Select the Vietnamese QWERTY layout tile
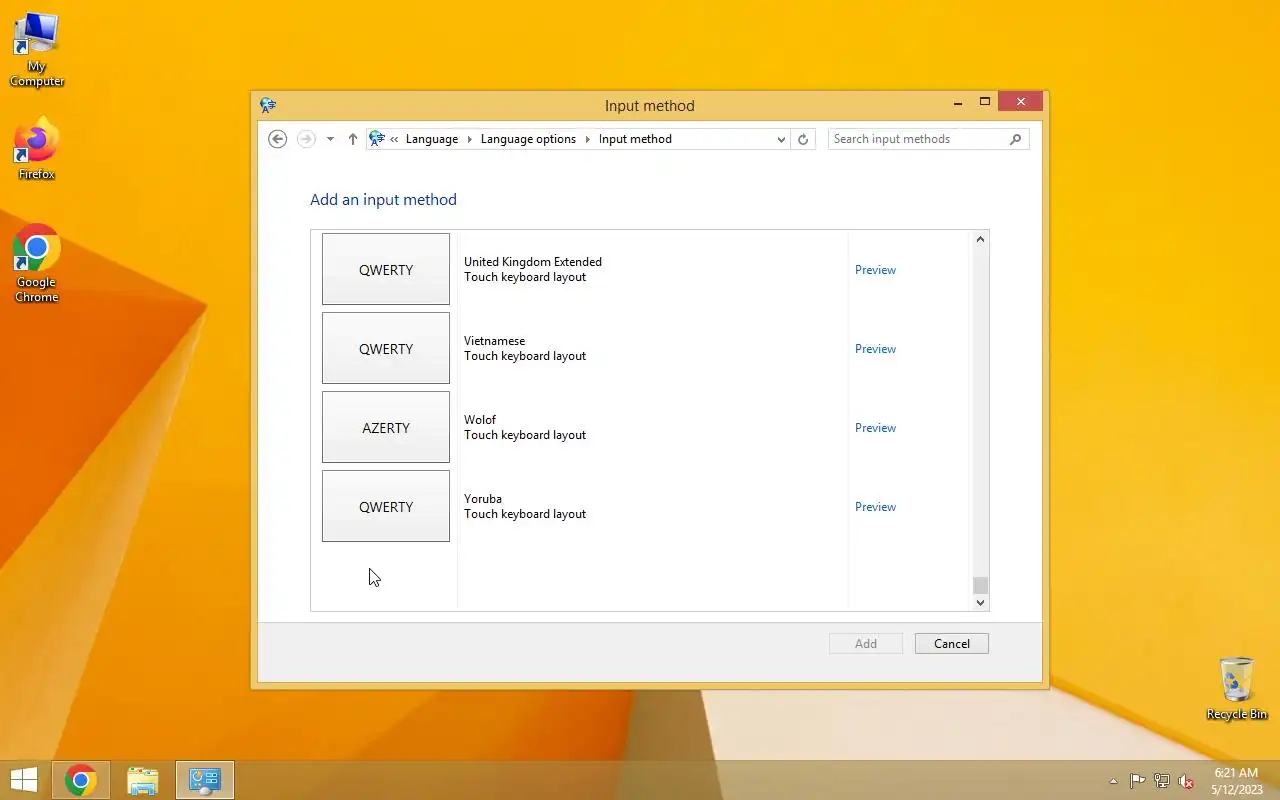Viewport: 1280px width, 800px height. (x=386, y=348)
